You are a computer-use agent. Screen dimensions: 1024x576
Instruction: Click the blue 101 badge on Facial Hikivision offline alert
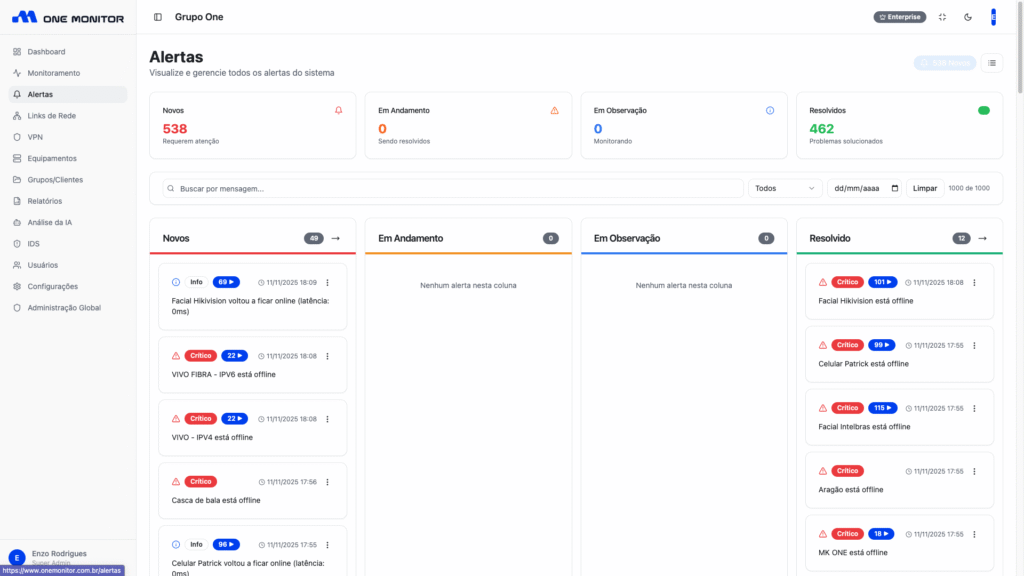click(x=883, y=282)
